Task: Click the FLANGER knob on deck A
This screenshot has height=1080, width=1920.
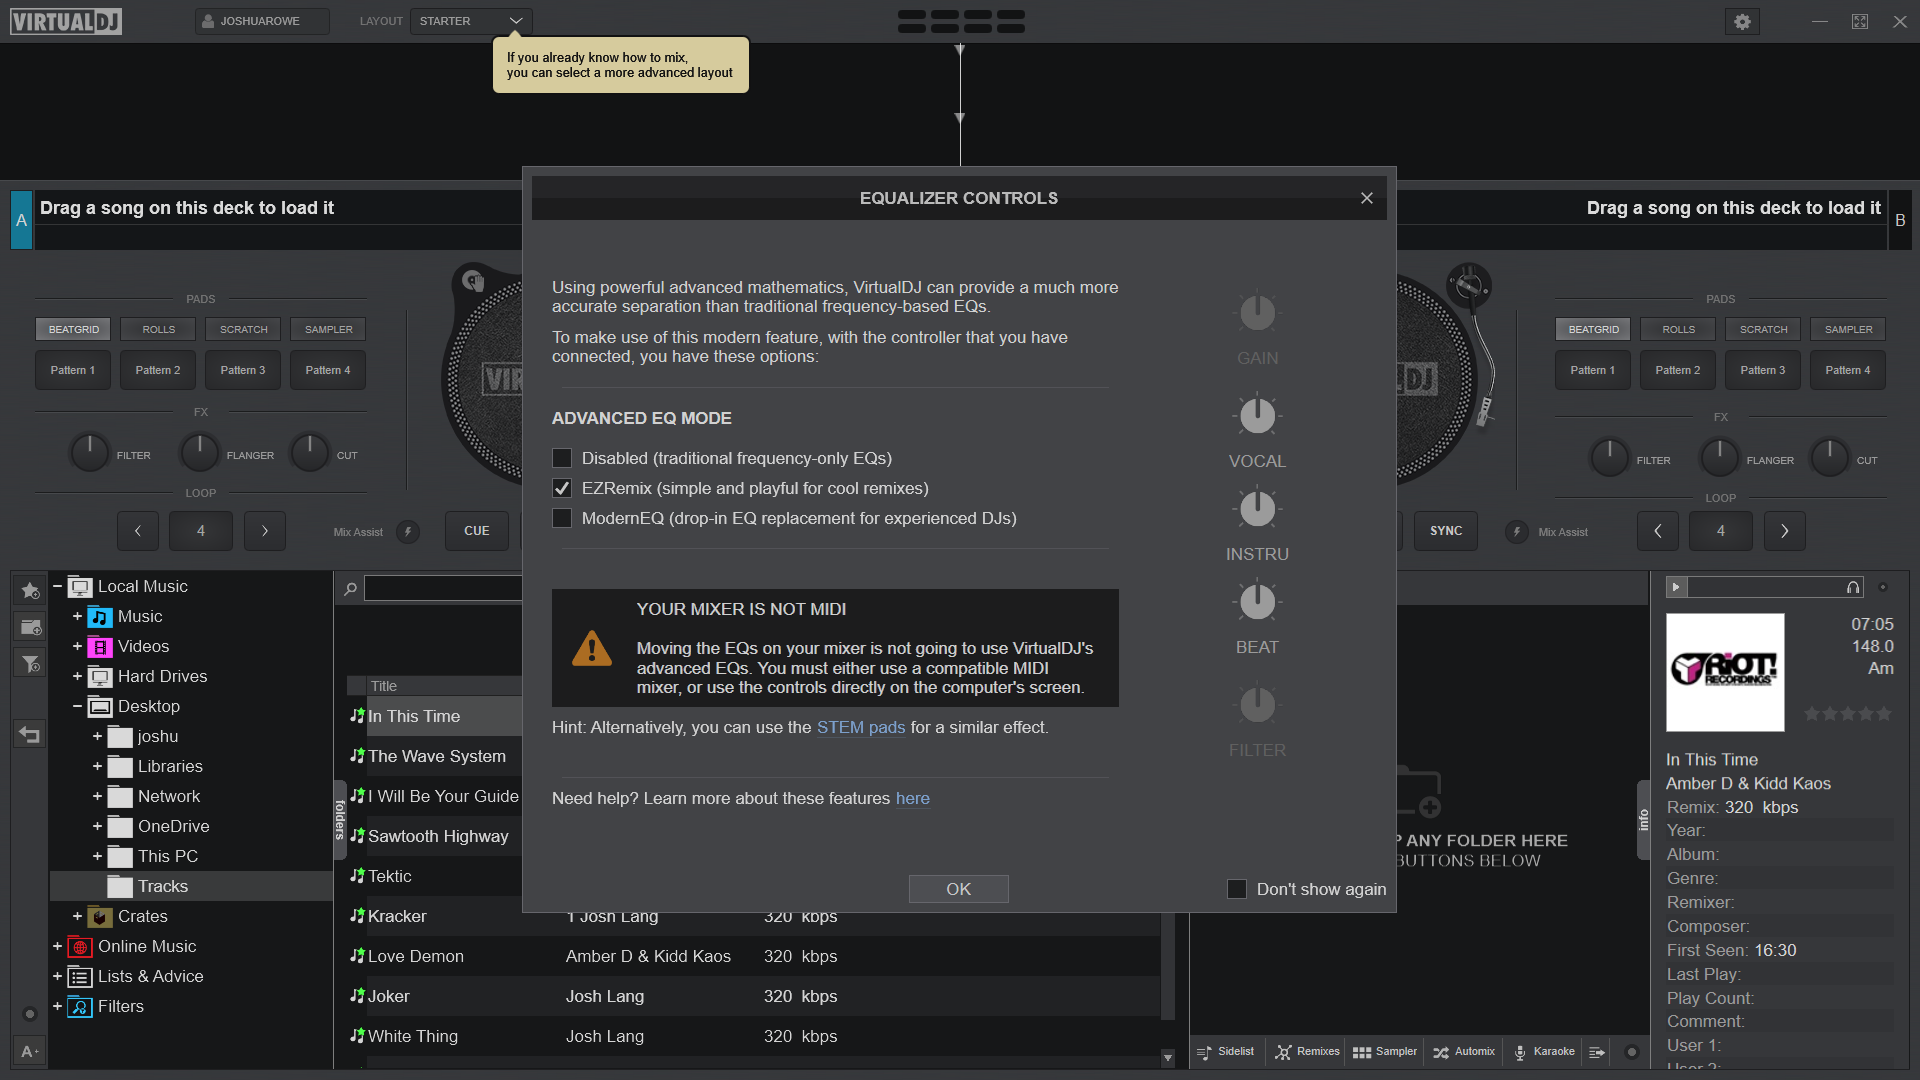Action: (199, 452)
